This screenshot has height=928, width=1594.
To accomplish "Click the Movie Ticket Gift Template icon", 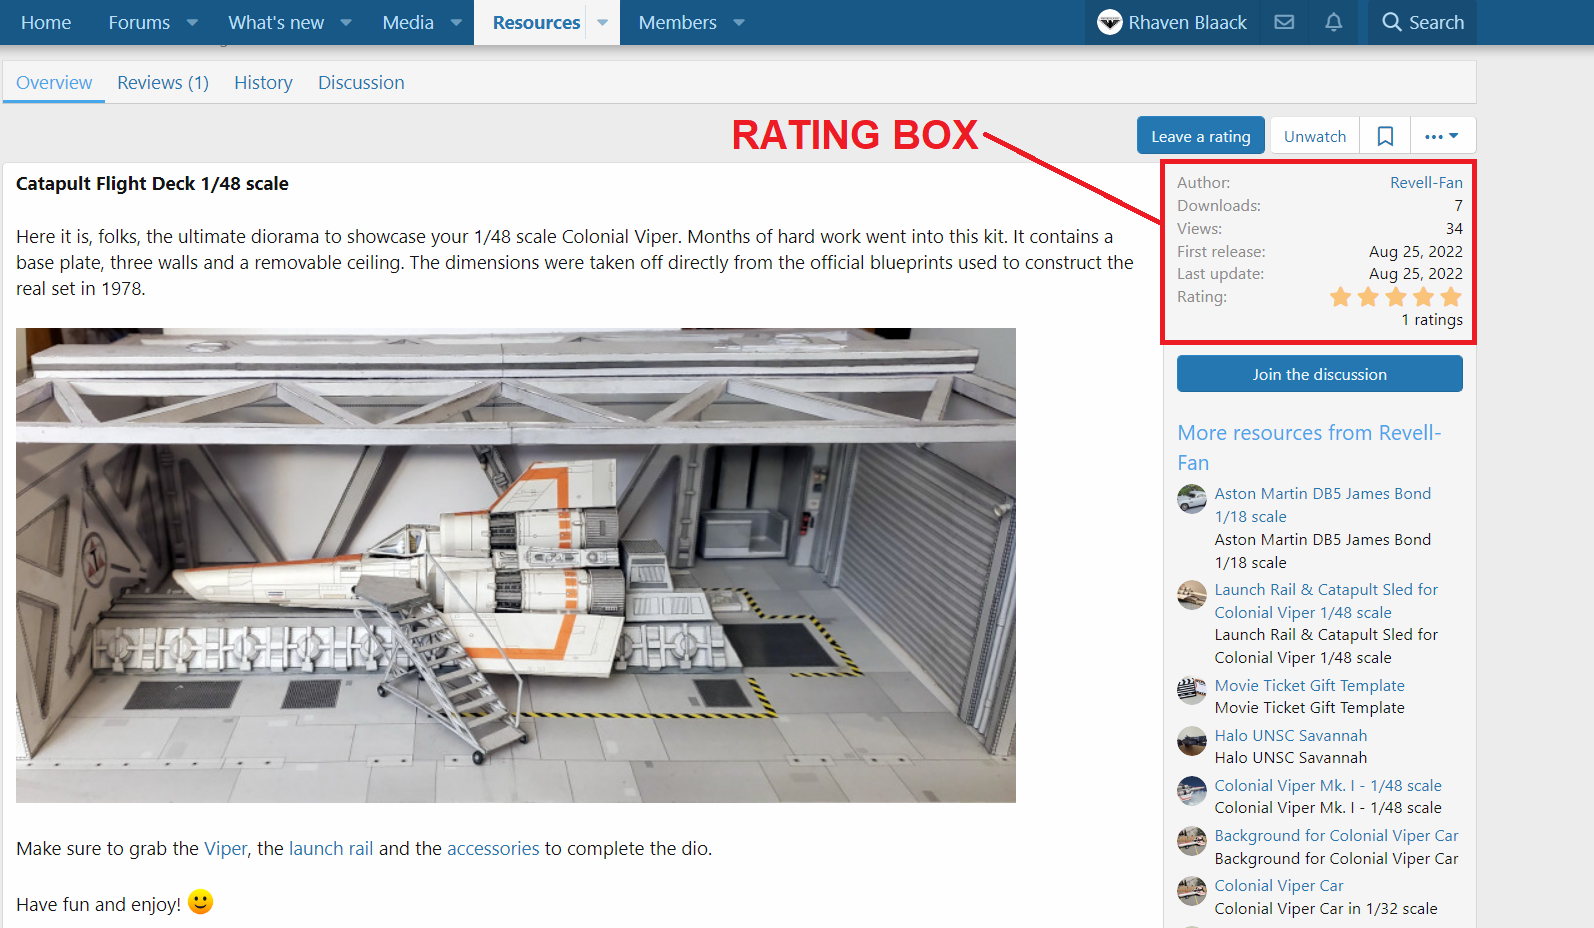I will 1191,690.
